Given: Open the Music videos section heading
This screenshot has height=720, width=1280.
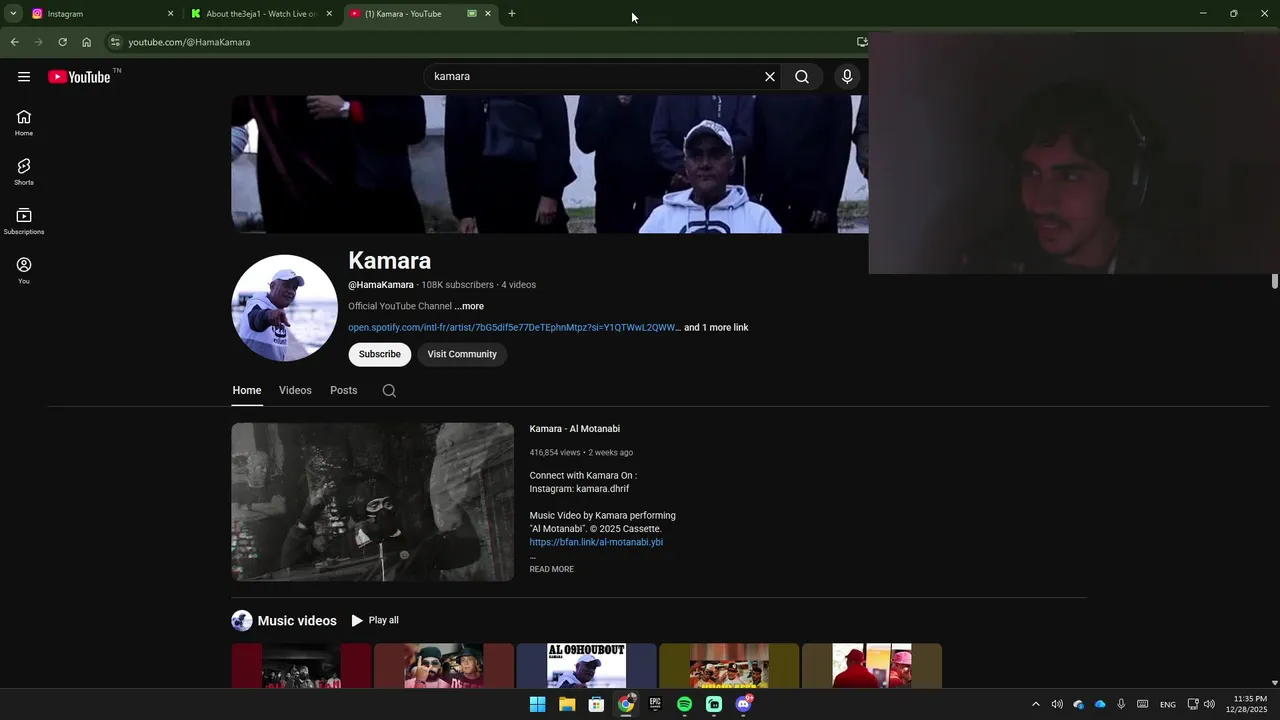Looking at the screenshot, I should pos(297,621).
